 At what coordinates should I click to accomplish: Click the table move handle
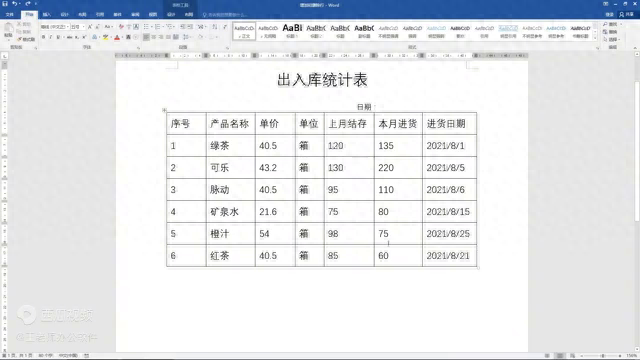click(164, 110)
